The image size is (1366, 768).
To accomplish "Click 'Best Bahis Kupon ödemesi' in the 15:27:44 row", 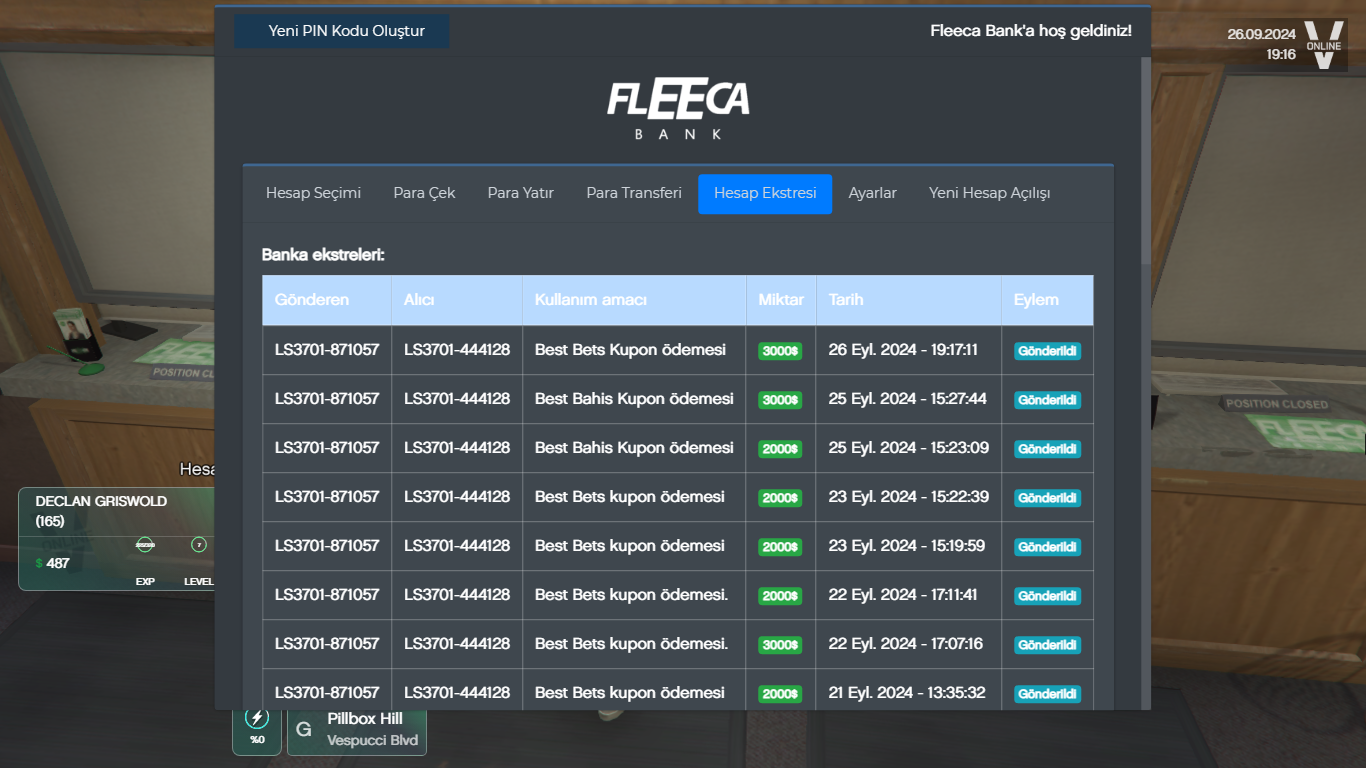I will pos(634,399).
